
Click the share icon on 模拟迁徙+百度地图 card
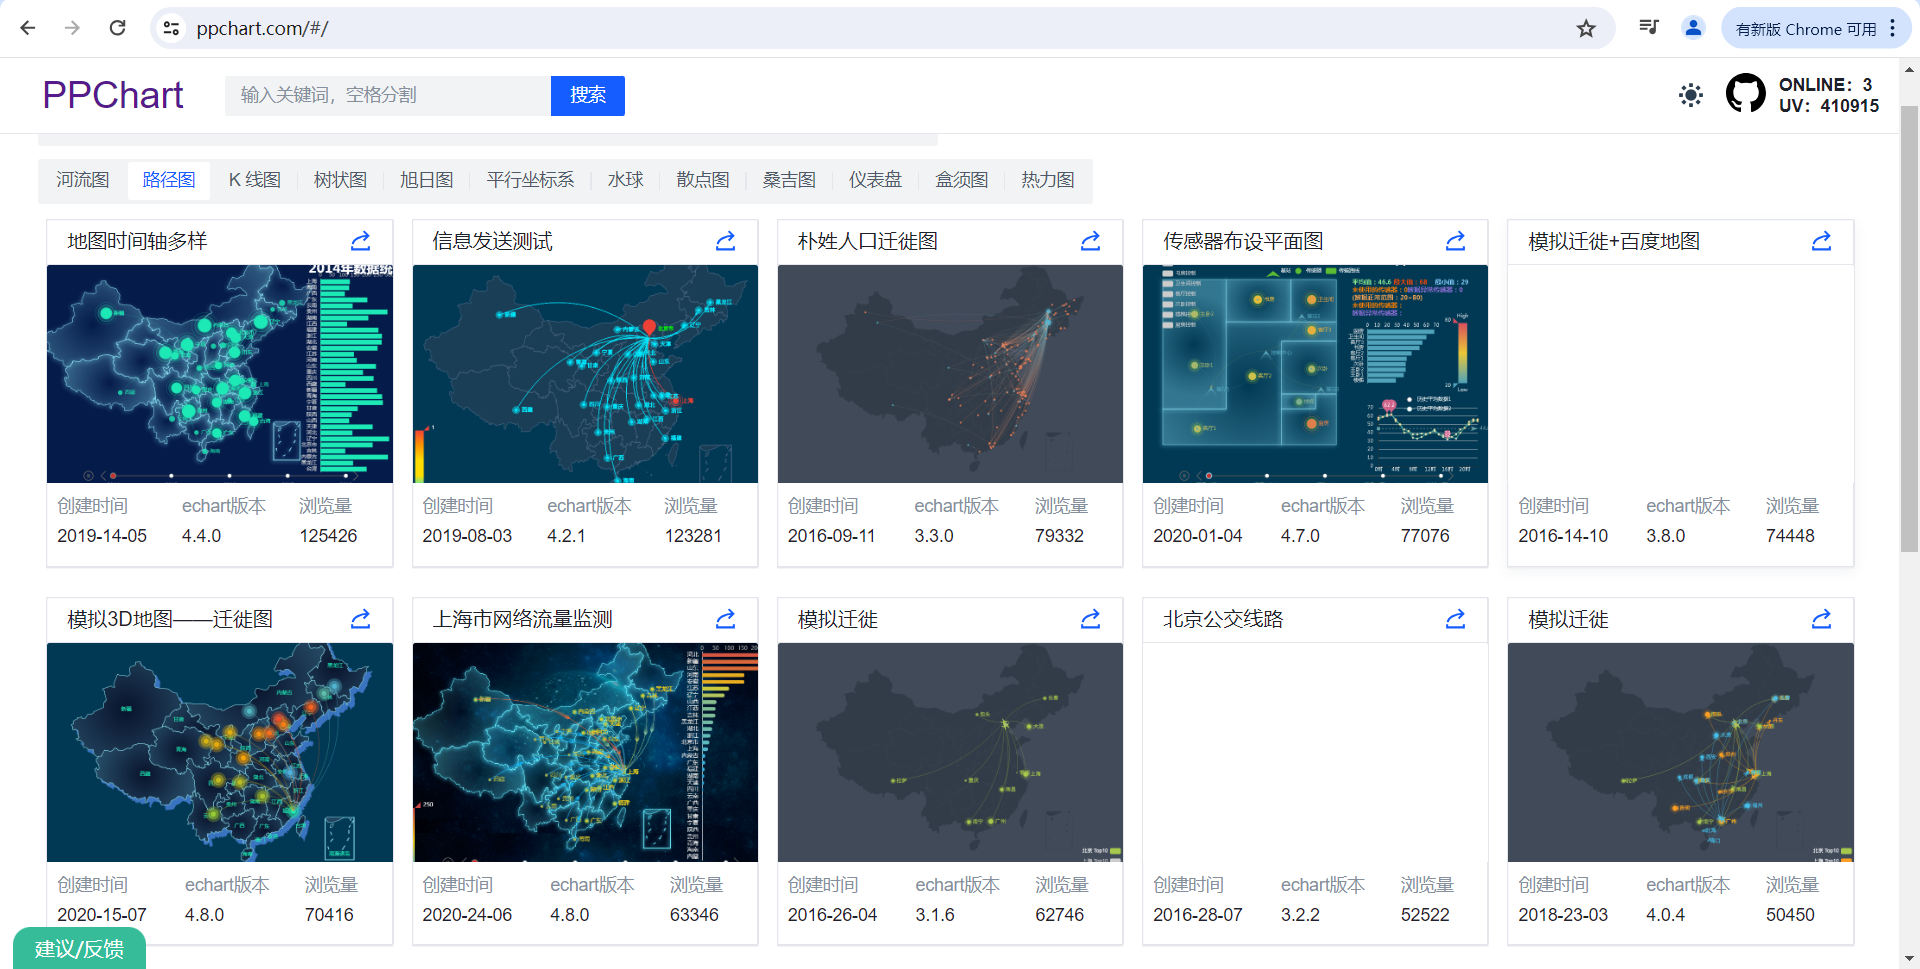pos(1820,241)
